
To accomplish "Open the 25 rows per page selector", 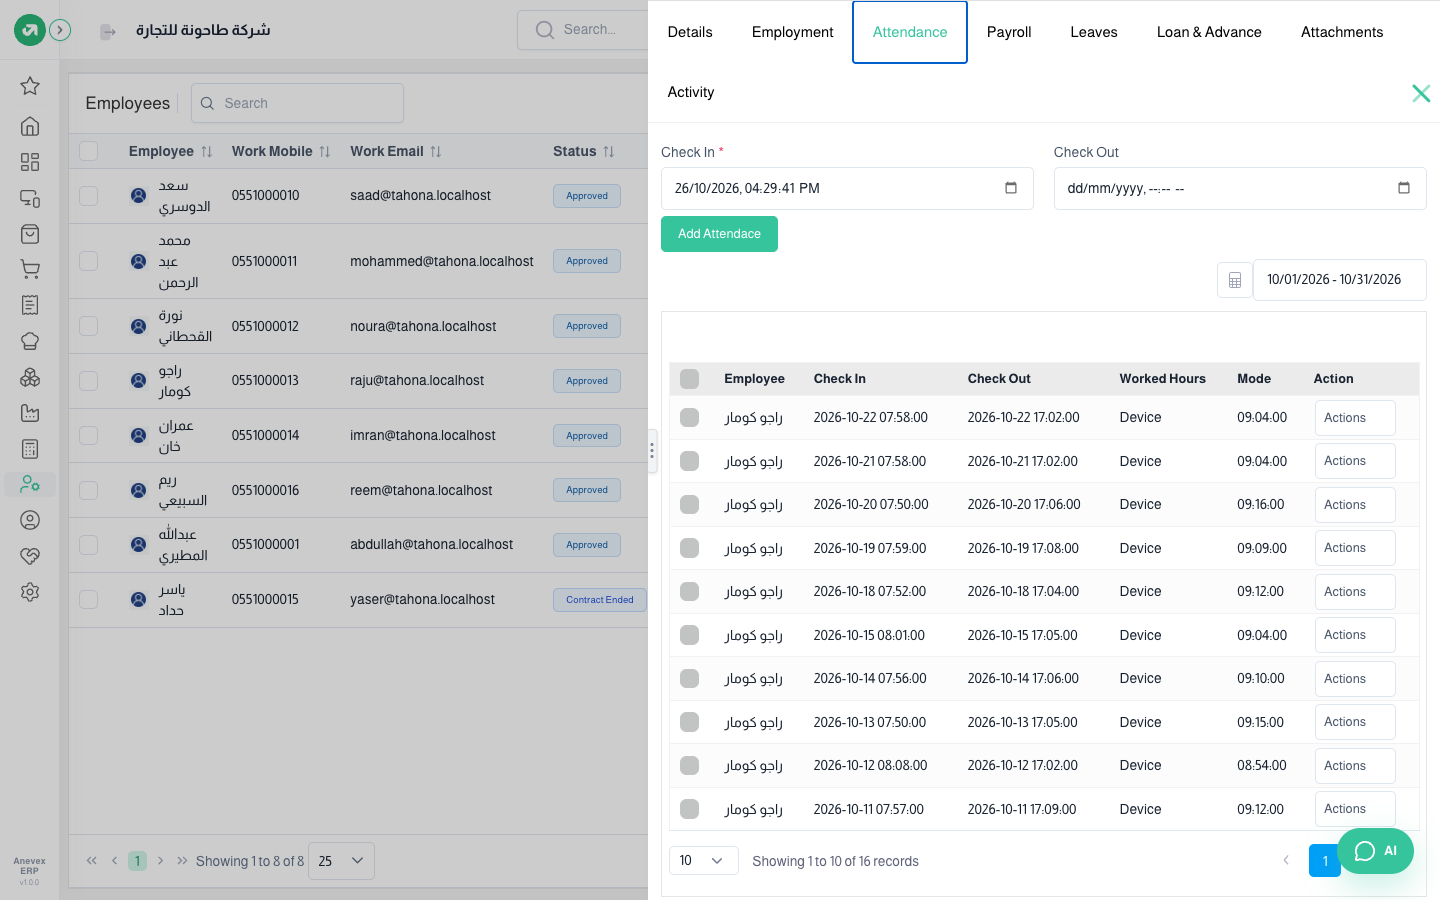I will (x=341, y=861).
